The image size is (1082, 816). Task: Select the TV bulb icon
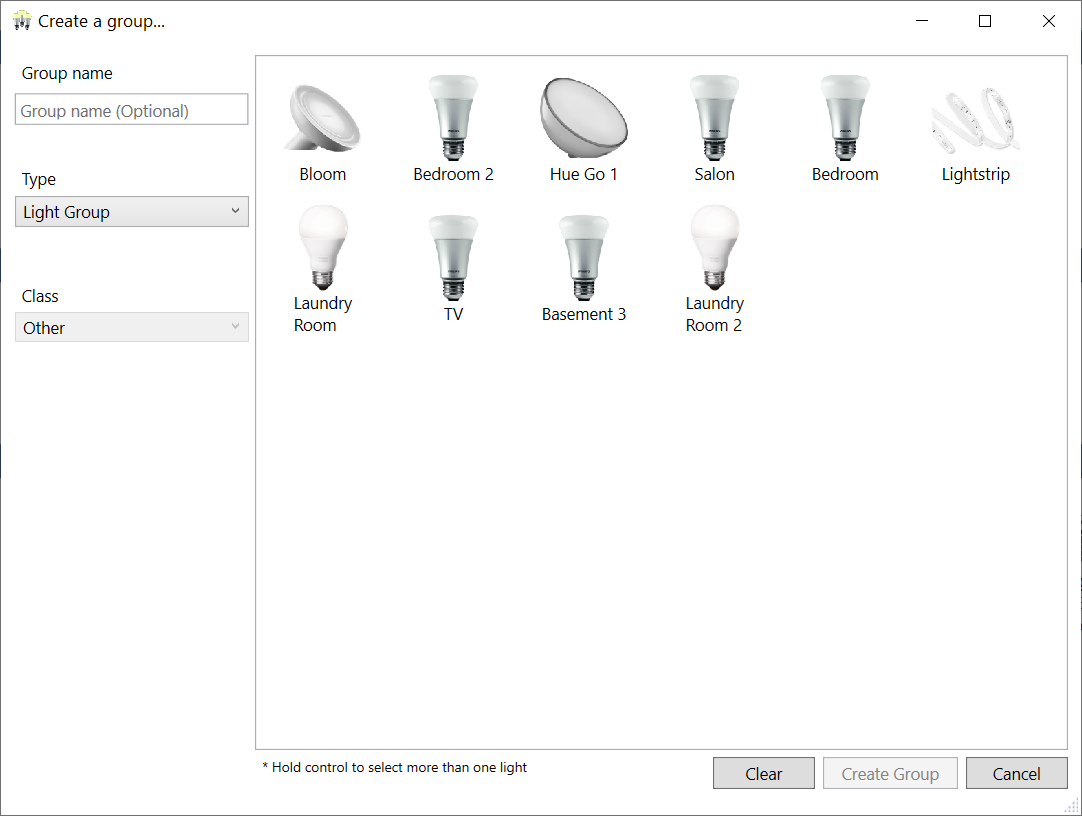coord(453,257)
